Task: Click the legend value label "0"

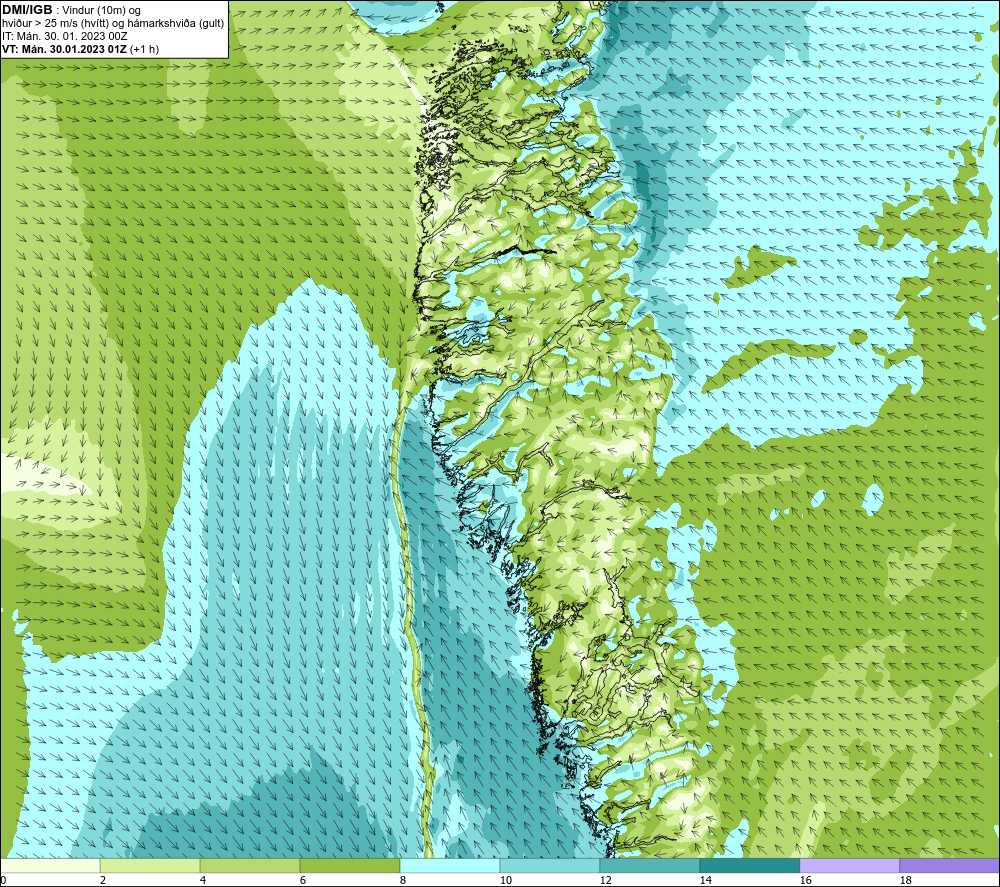Action: pos(3,880)
